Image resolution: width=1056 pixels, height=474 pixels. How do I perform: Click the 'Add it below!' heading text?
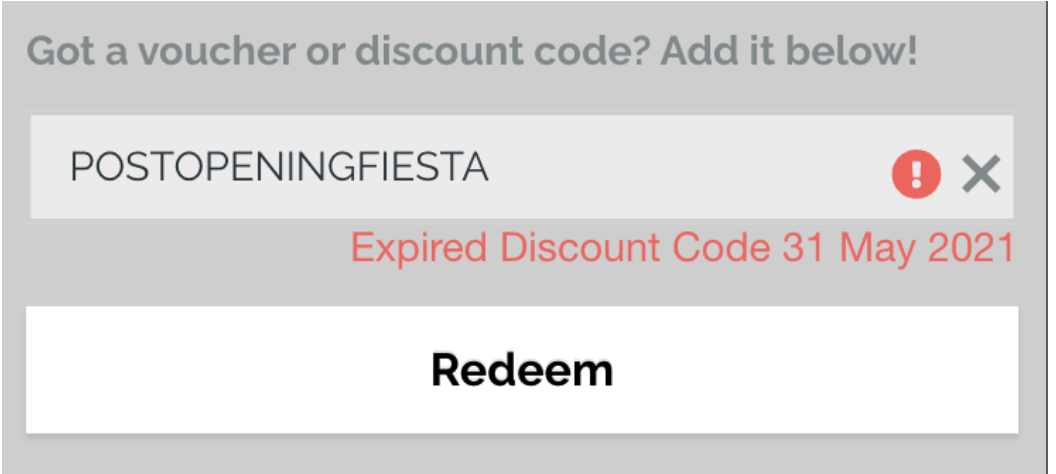click(788, 50)
